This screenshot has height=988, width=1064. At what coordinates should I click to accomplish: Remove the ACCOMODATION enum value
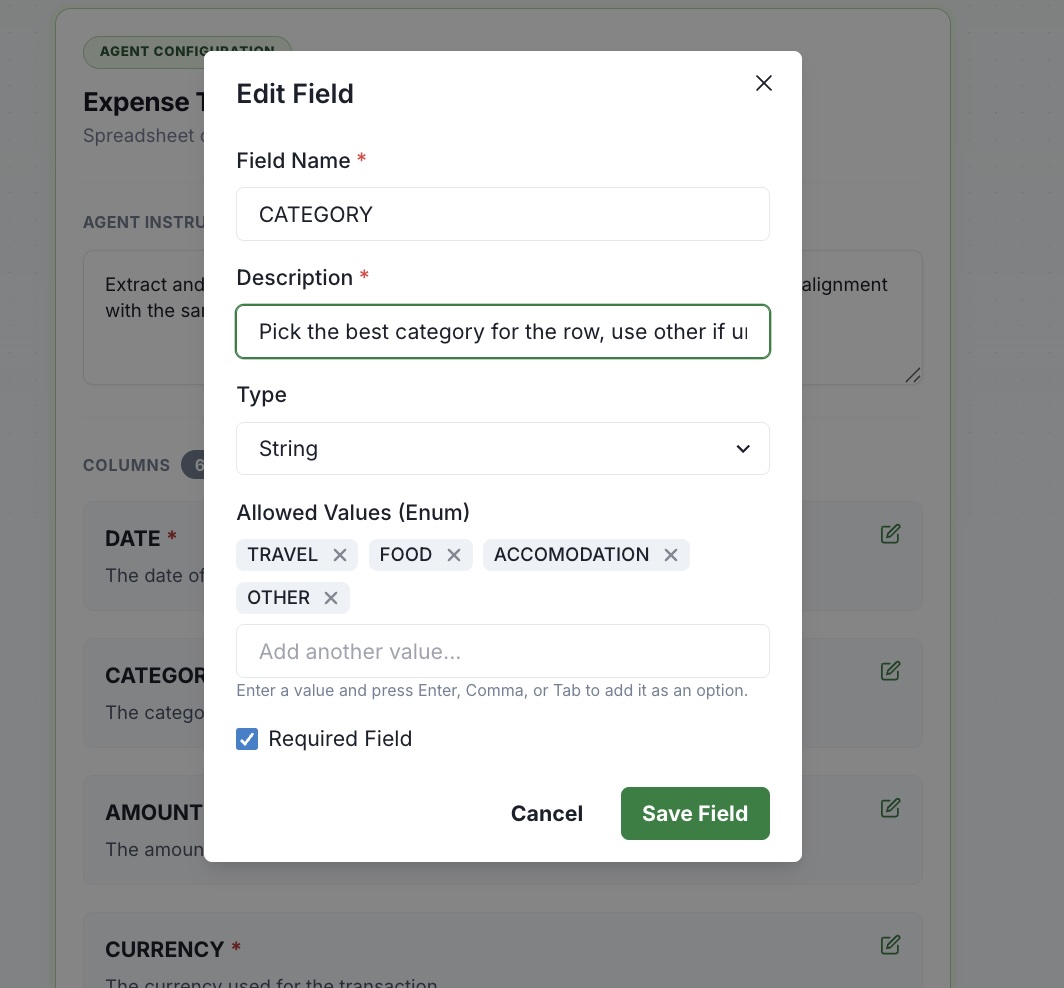pos(670,554)
